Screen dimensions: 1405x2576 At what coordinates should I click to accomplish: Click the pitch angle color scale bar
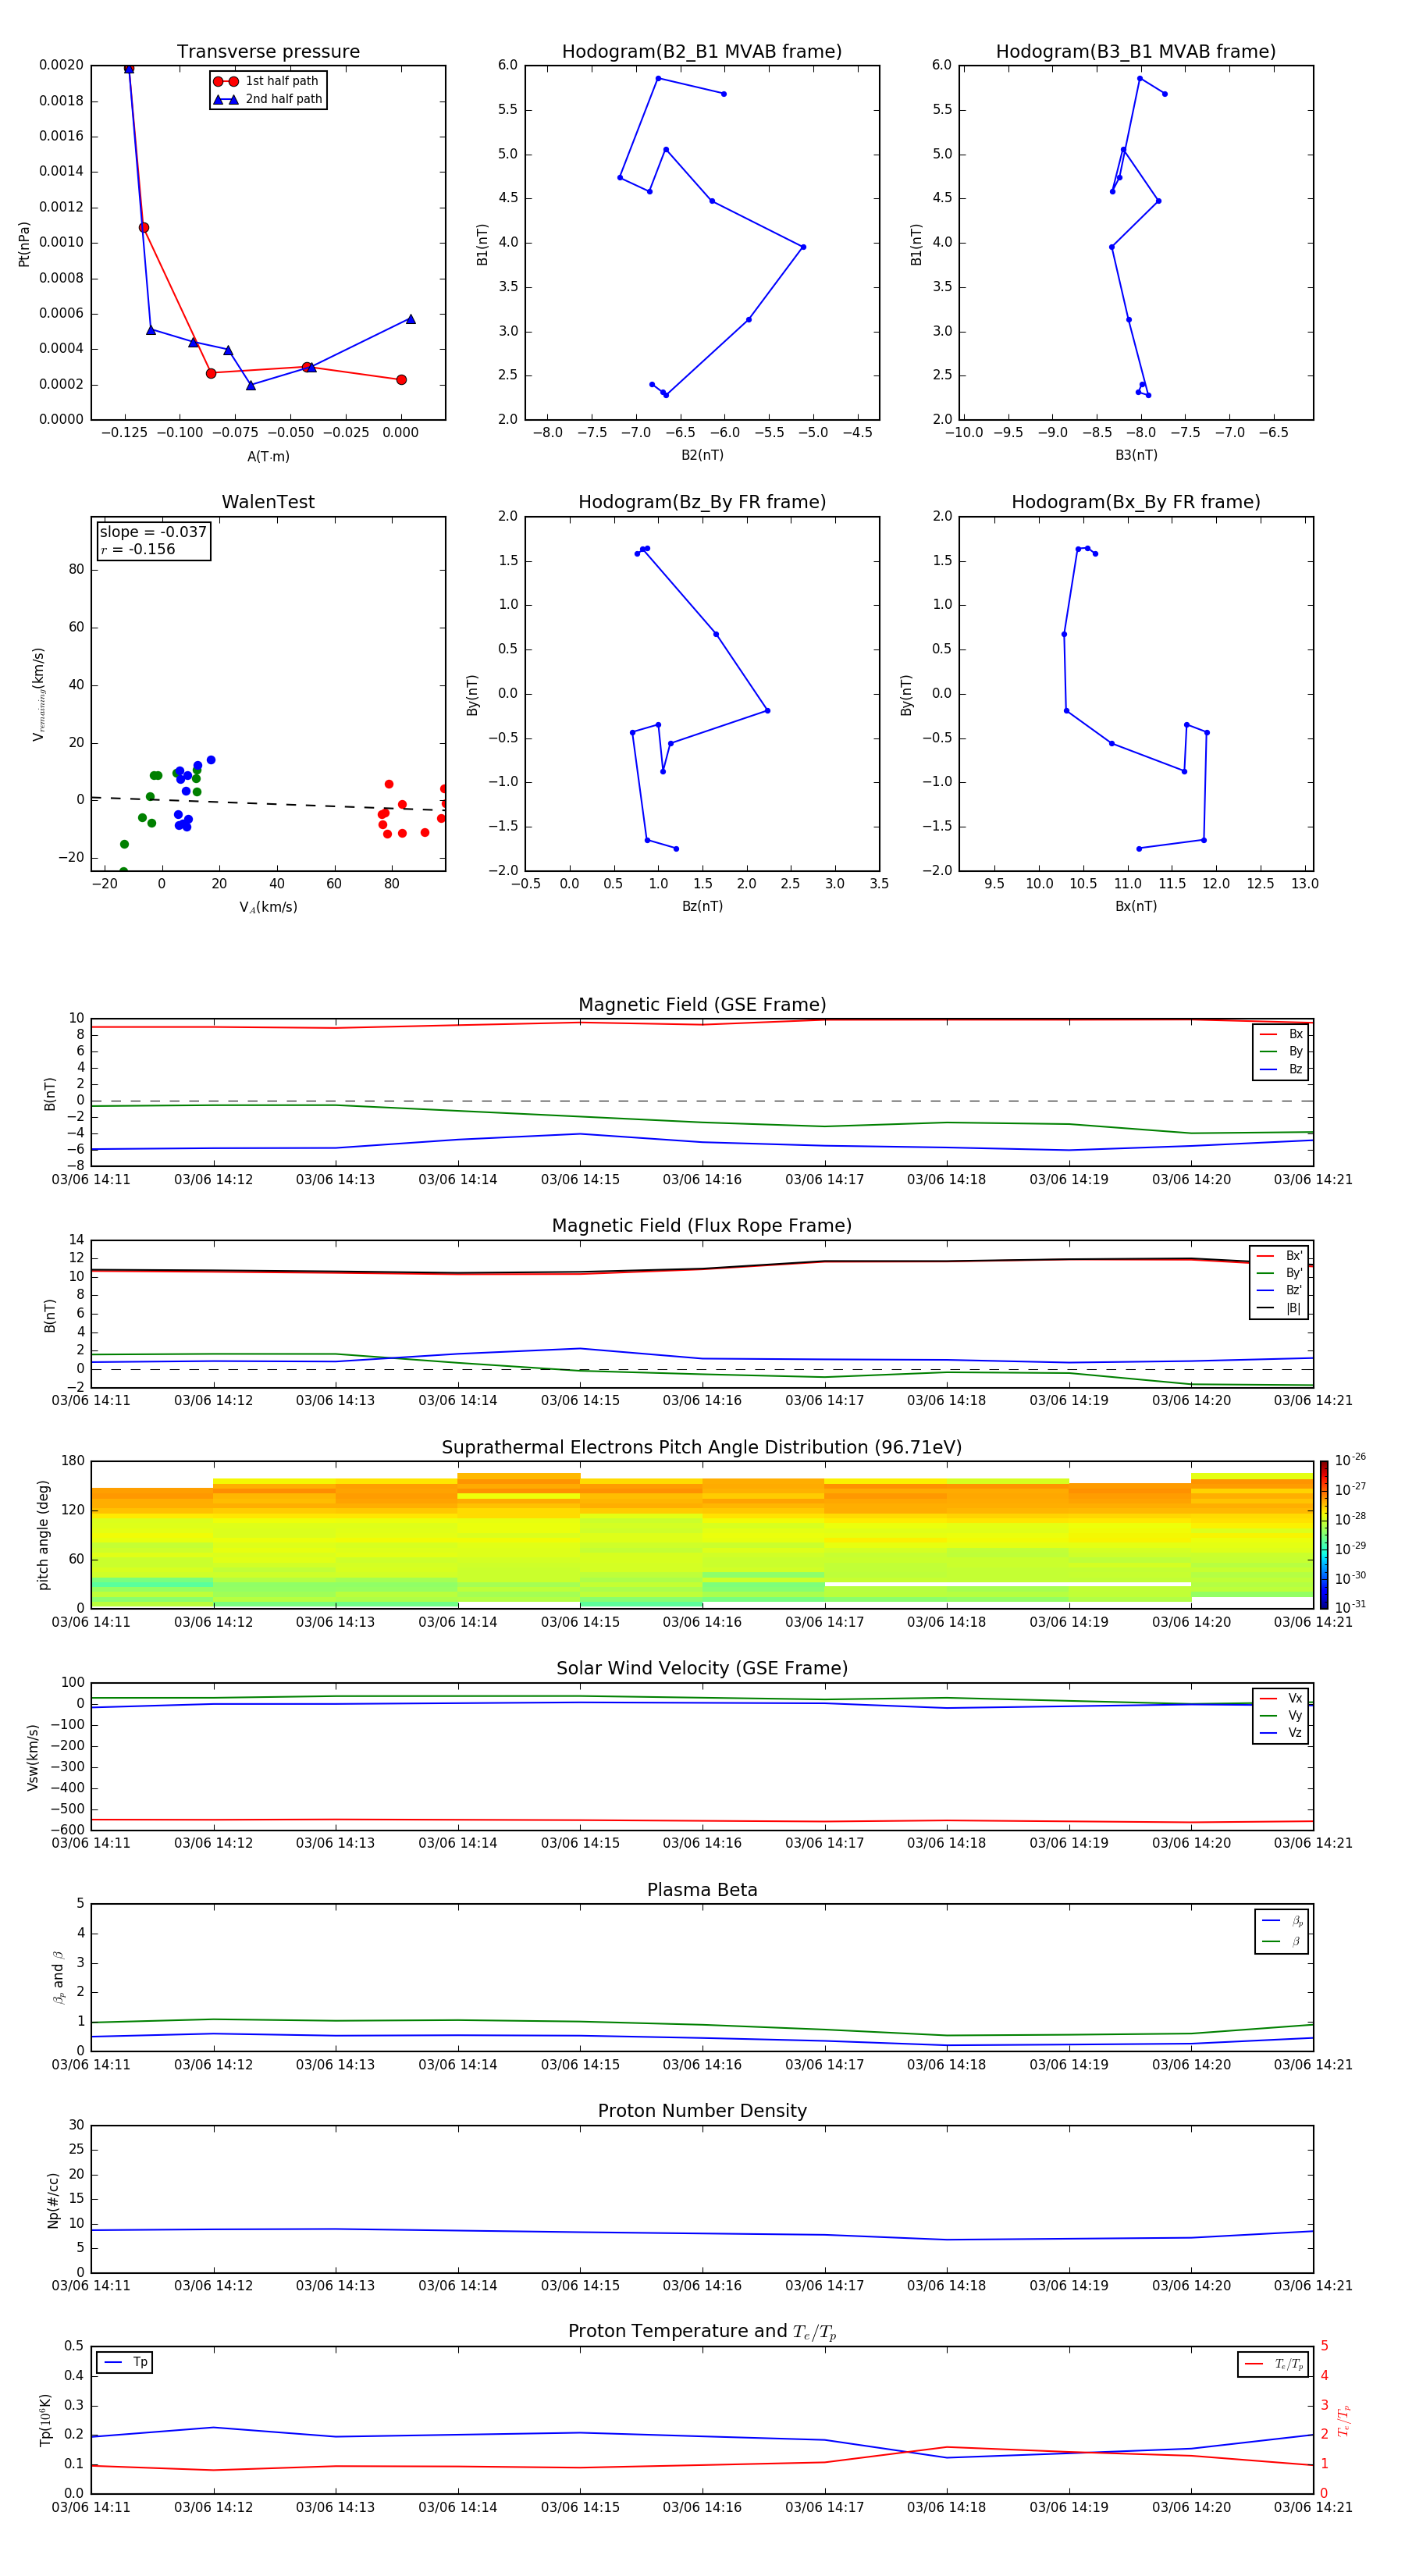(x=1324, y=1535)
